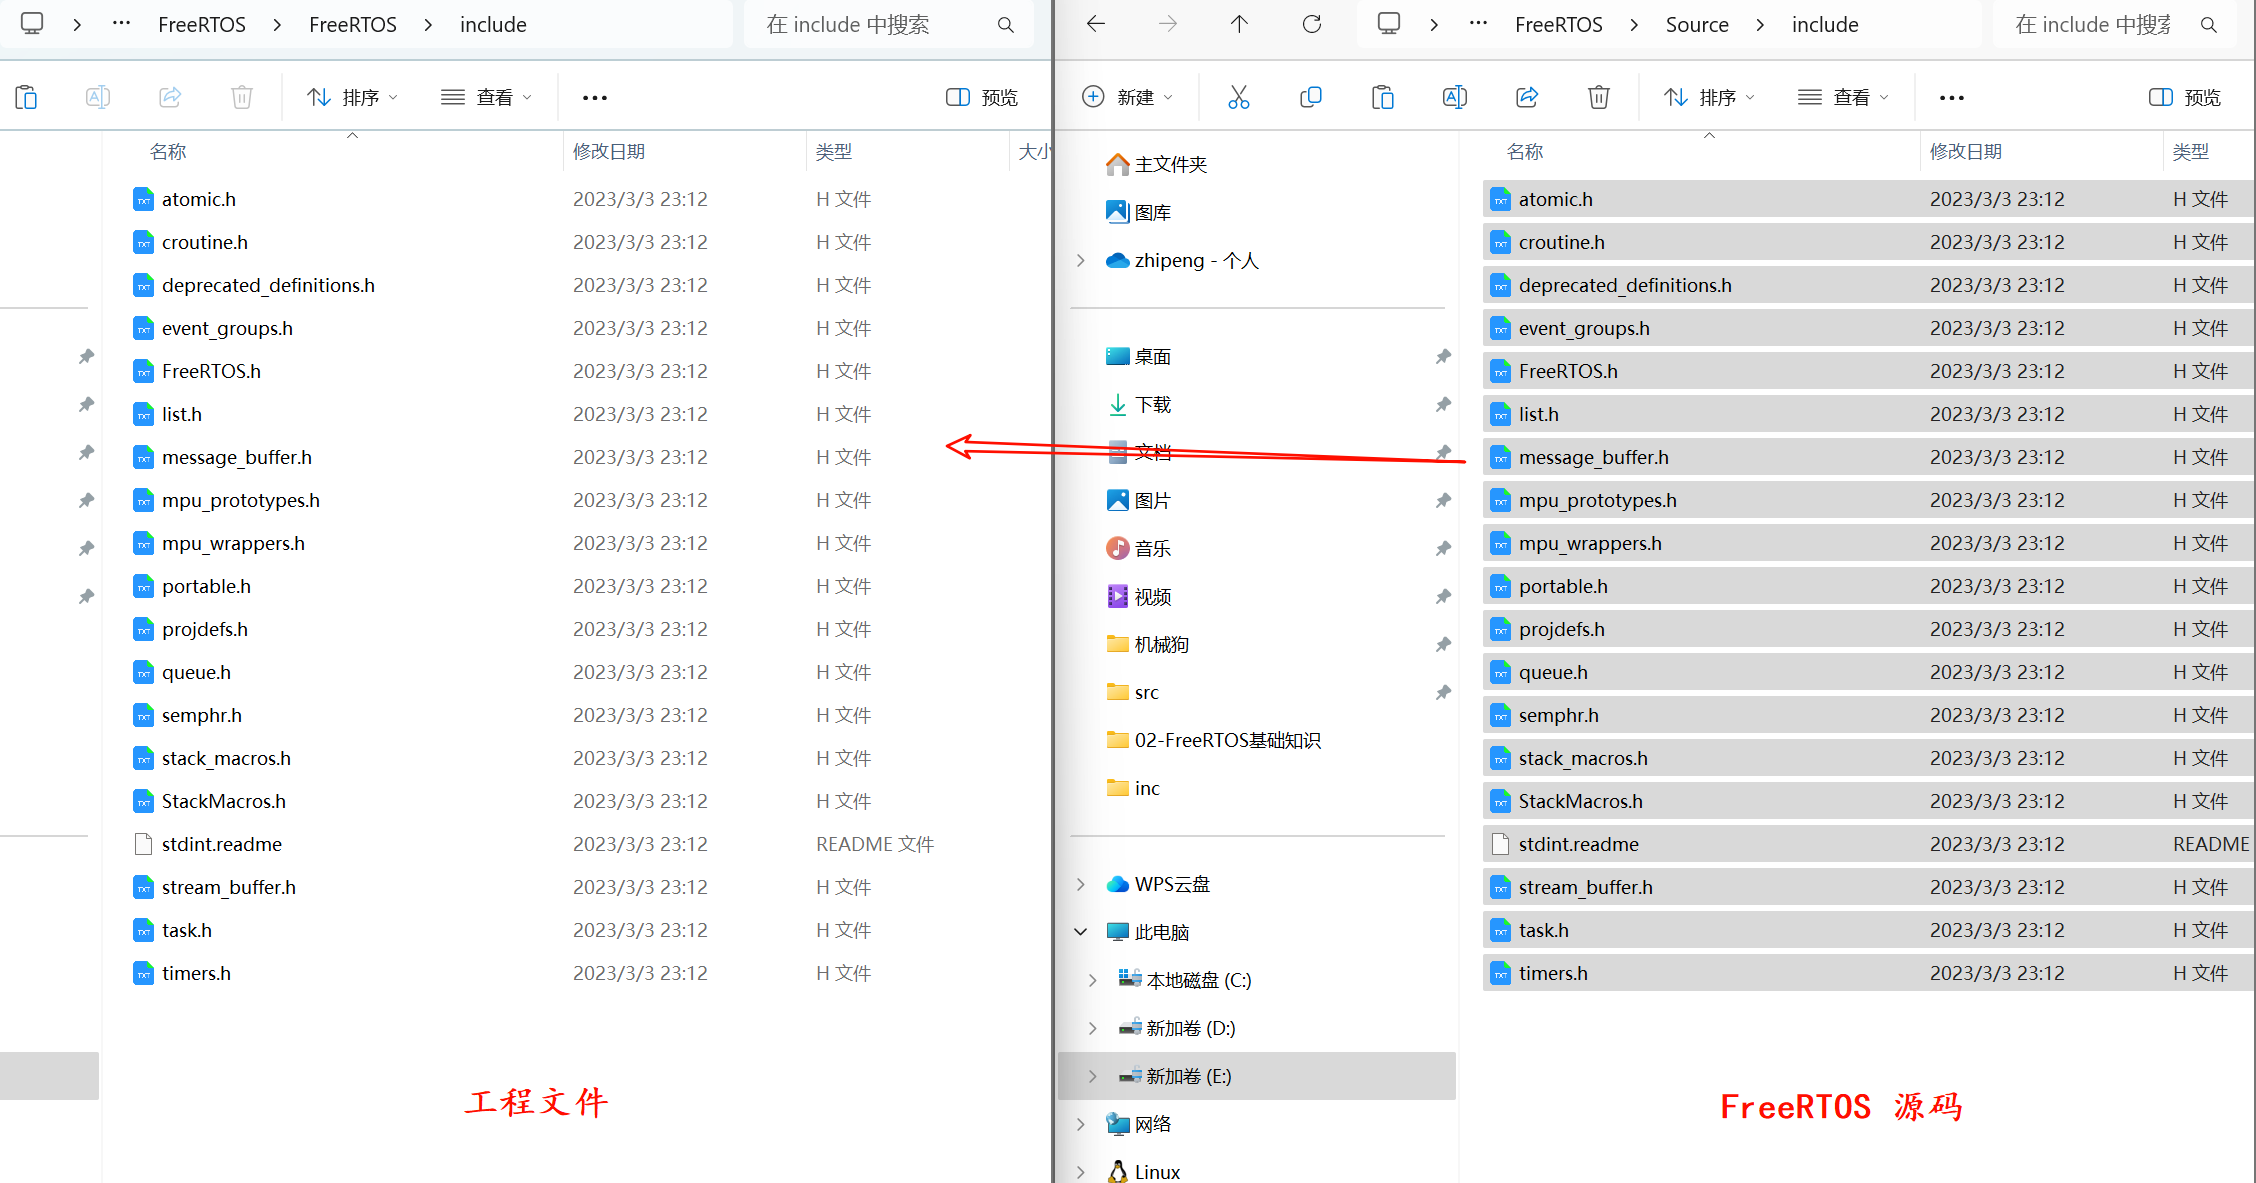
Task: Unpin 桌面 using its pin icon
Action: tap(1443, 357)
